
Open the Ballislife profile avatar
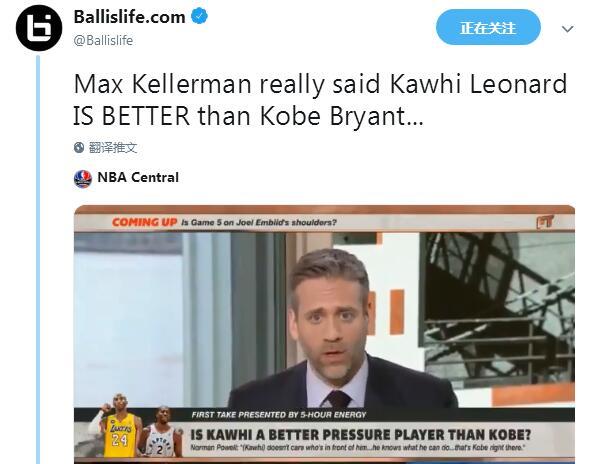click(x=39, y=28)
